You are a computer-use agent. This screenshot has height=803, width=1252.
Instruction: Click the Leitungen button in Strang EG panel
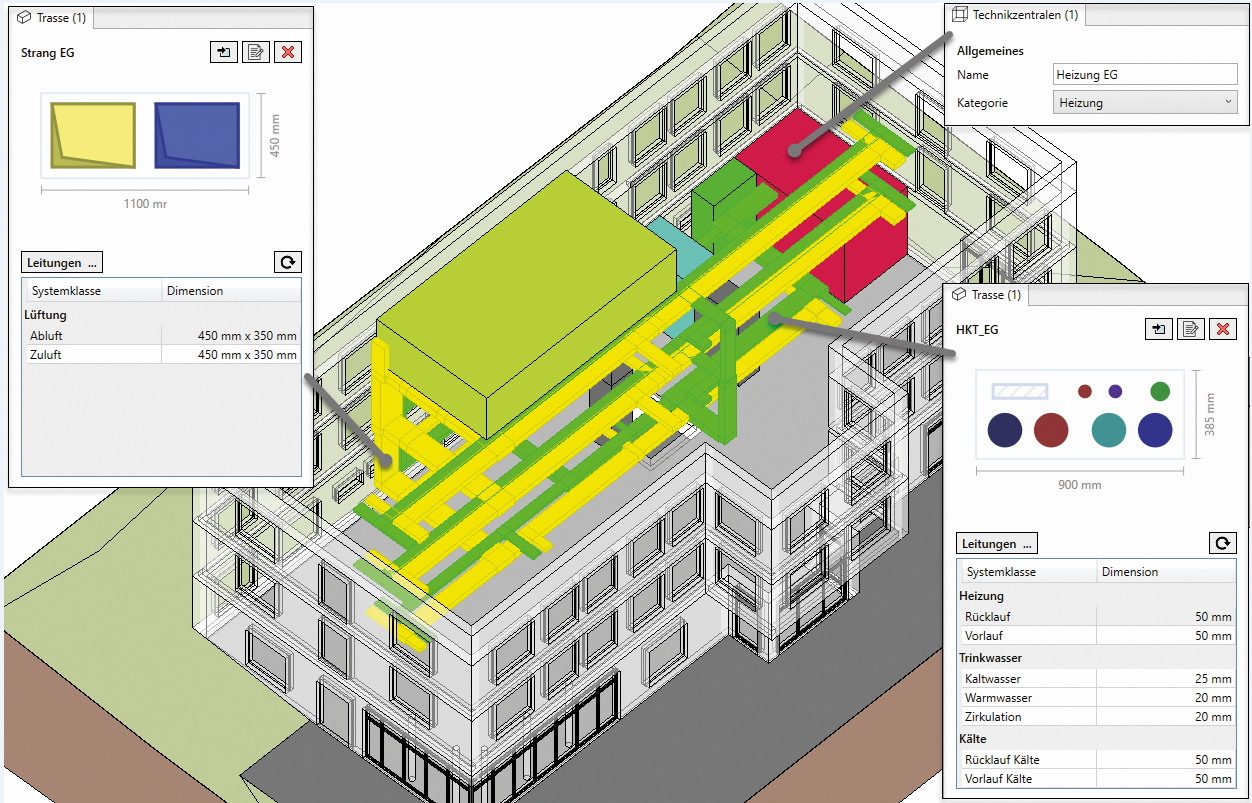tap(62, 263)
